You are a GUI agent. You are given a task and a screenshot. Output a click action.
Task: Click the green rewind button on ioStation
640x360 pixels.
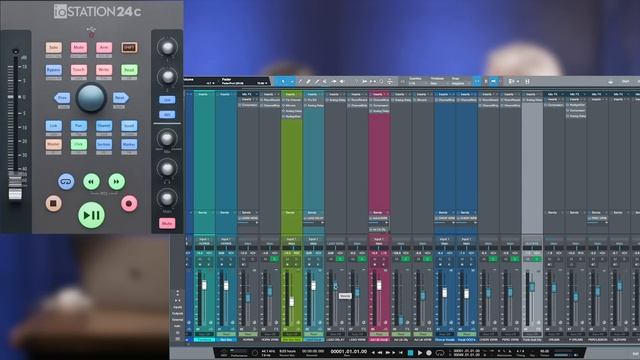tap(91, 181)
